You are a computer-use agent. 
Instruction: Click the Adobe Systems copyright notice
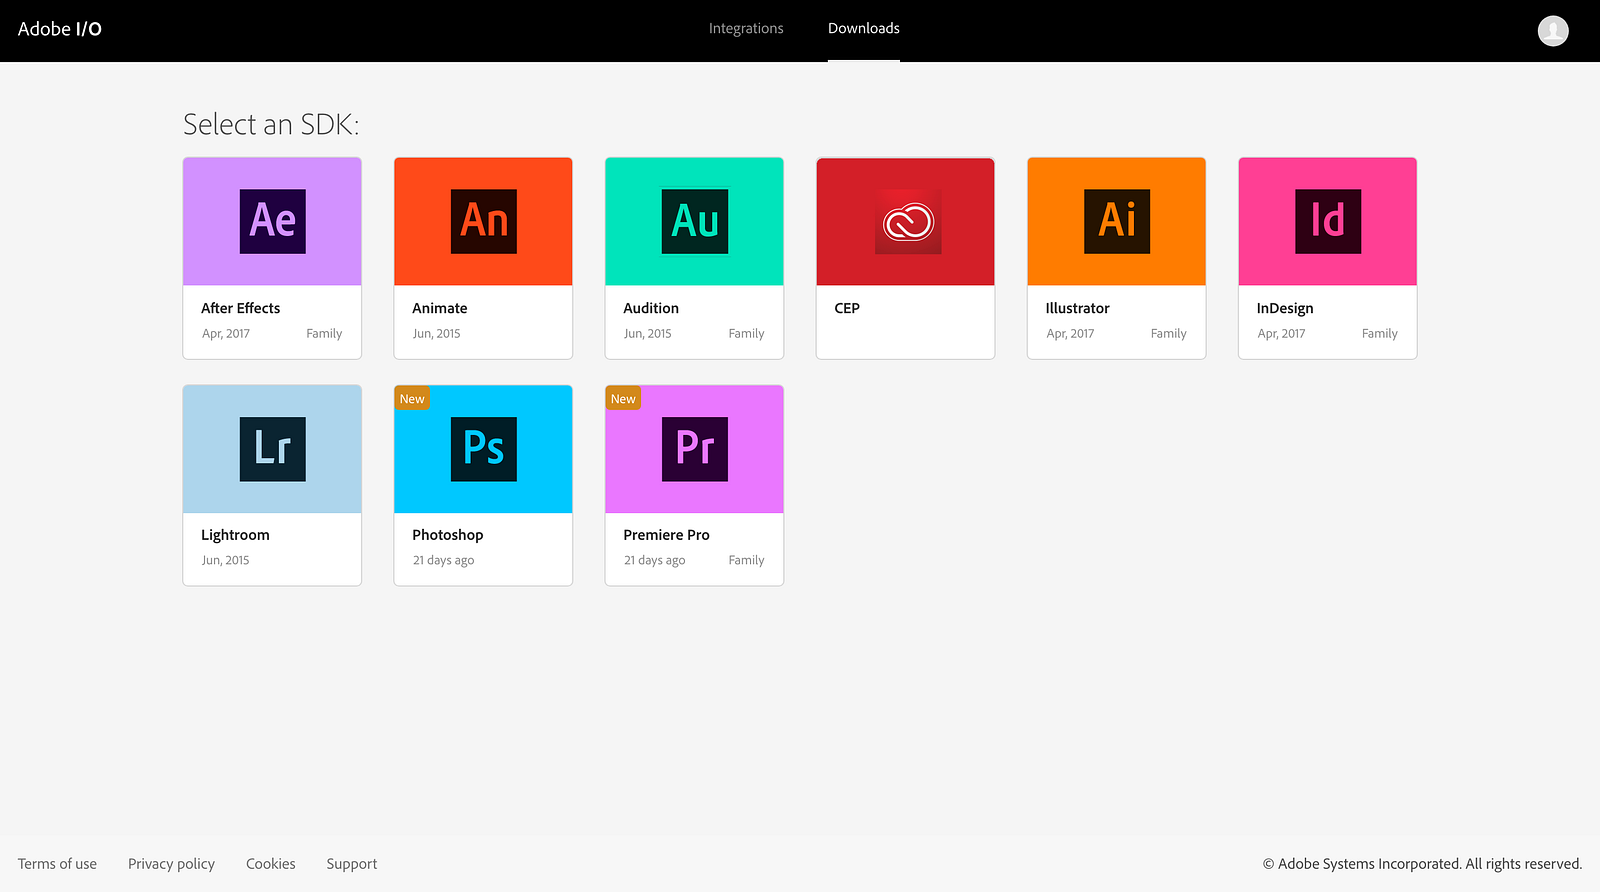[x=1422, y=864]
